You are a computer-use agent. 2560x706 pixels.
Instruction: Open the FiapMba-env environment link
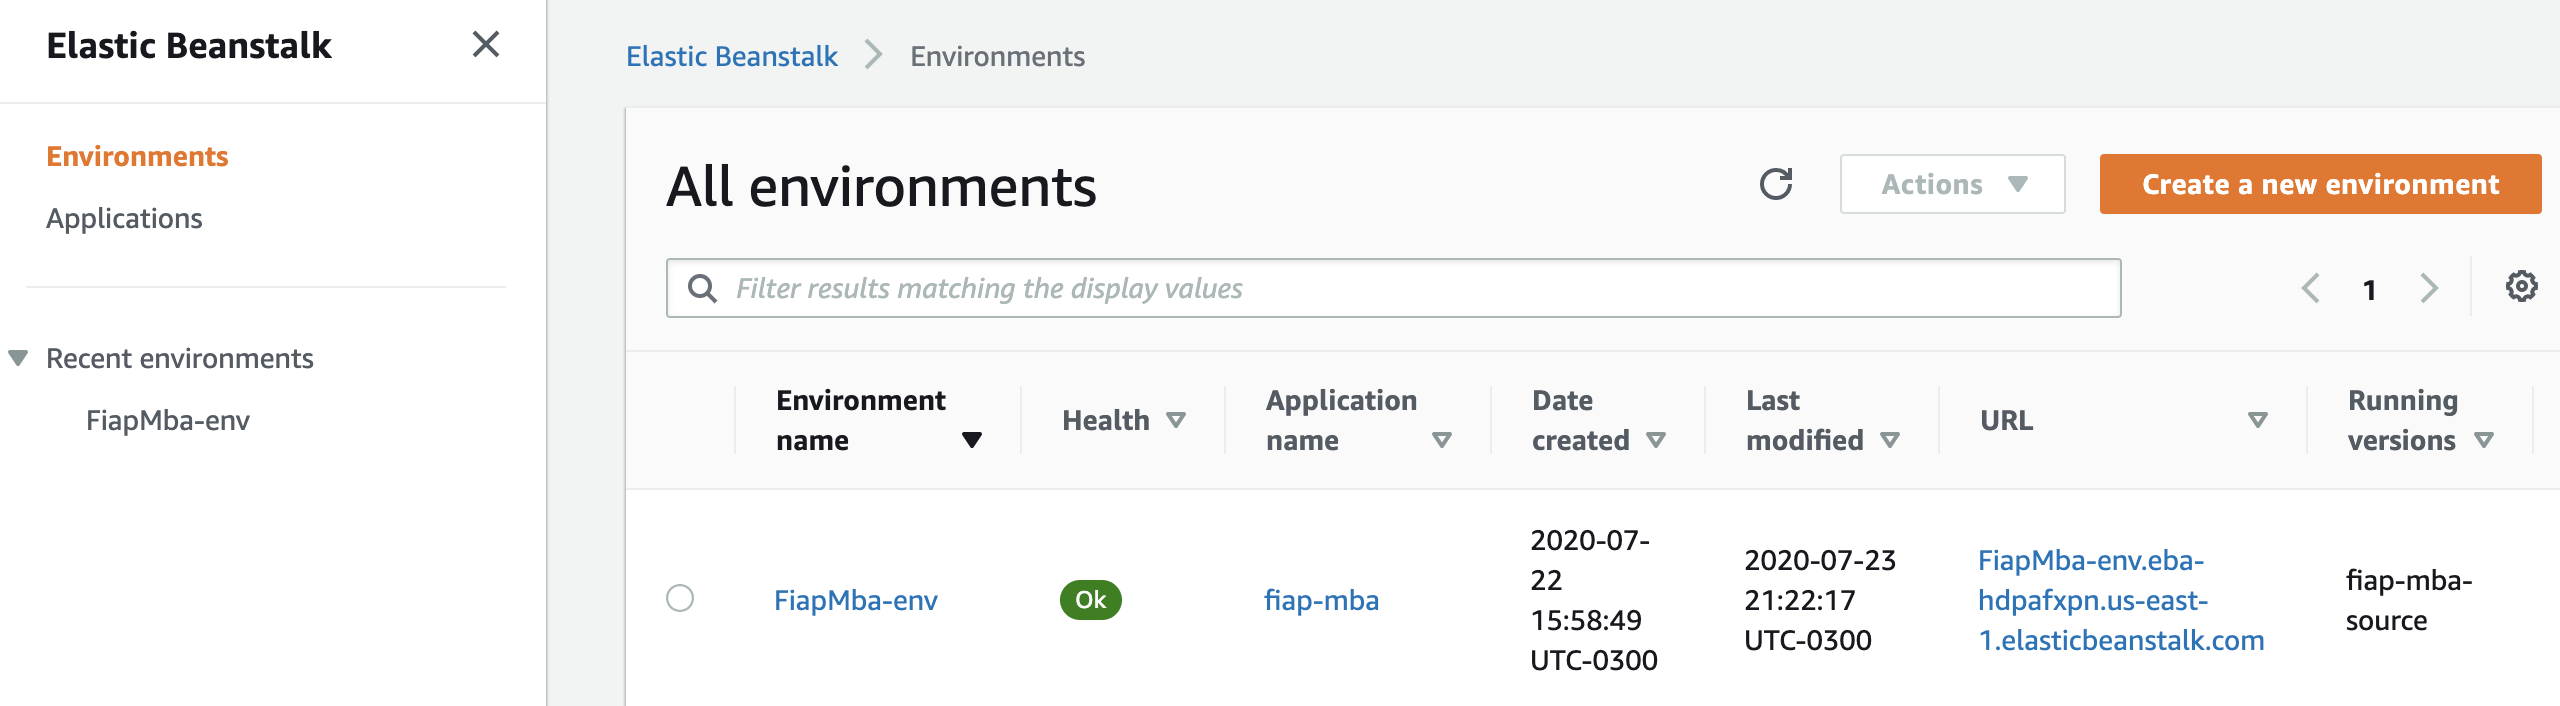tap(856, 600)
